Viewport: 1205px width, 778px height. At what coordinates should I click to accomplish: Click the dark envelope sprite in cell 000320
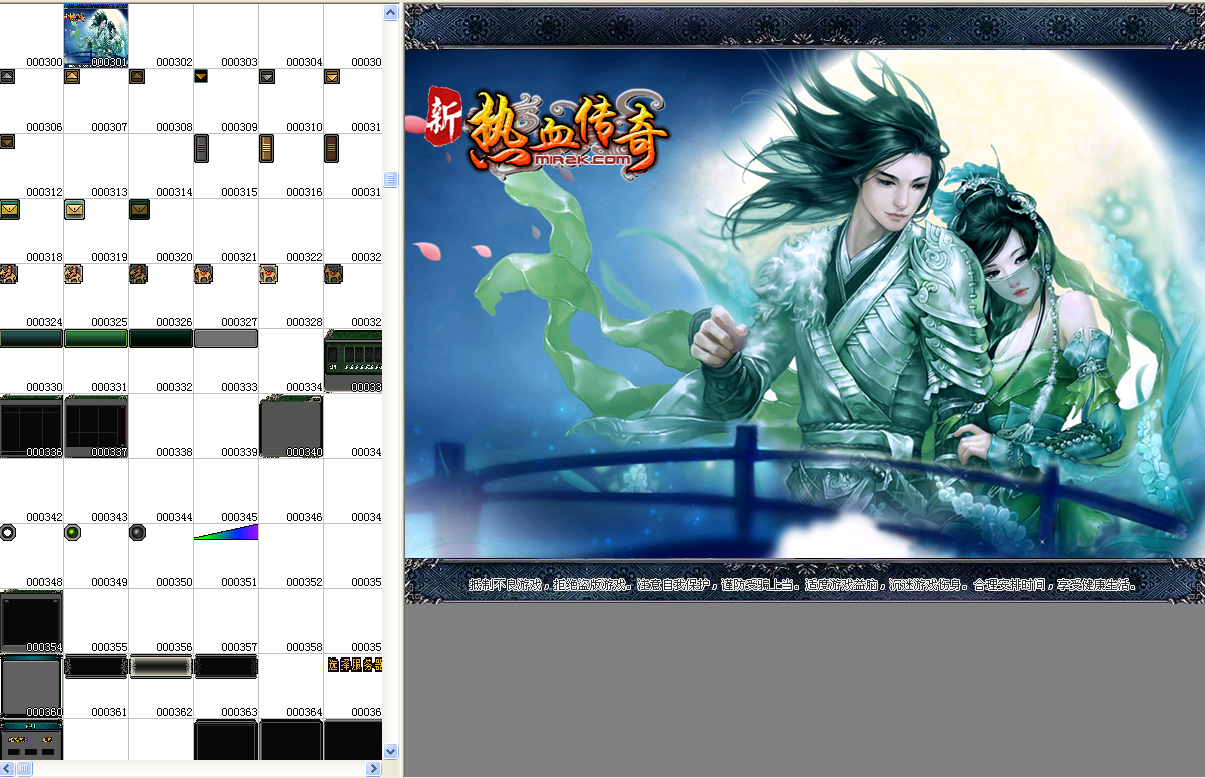[x=140, y=209]
